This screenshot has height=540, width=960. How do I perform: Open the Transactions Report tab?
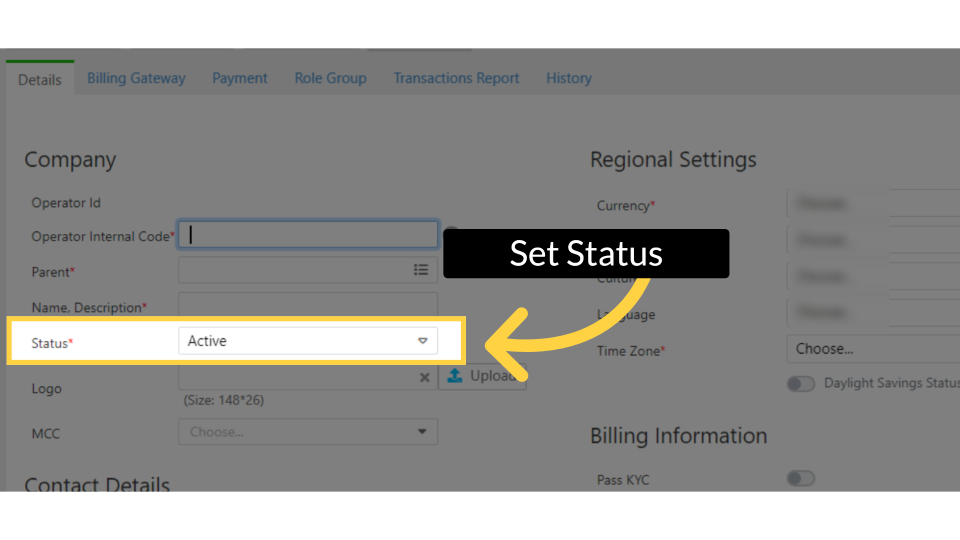pos(456,78)
